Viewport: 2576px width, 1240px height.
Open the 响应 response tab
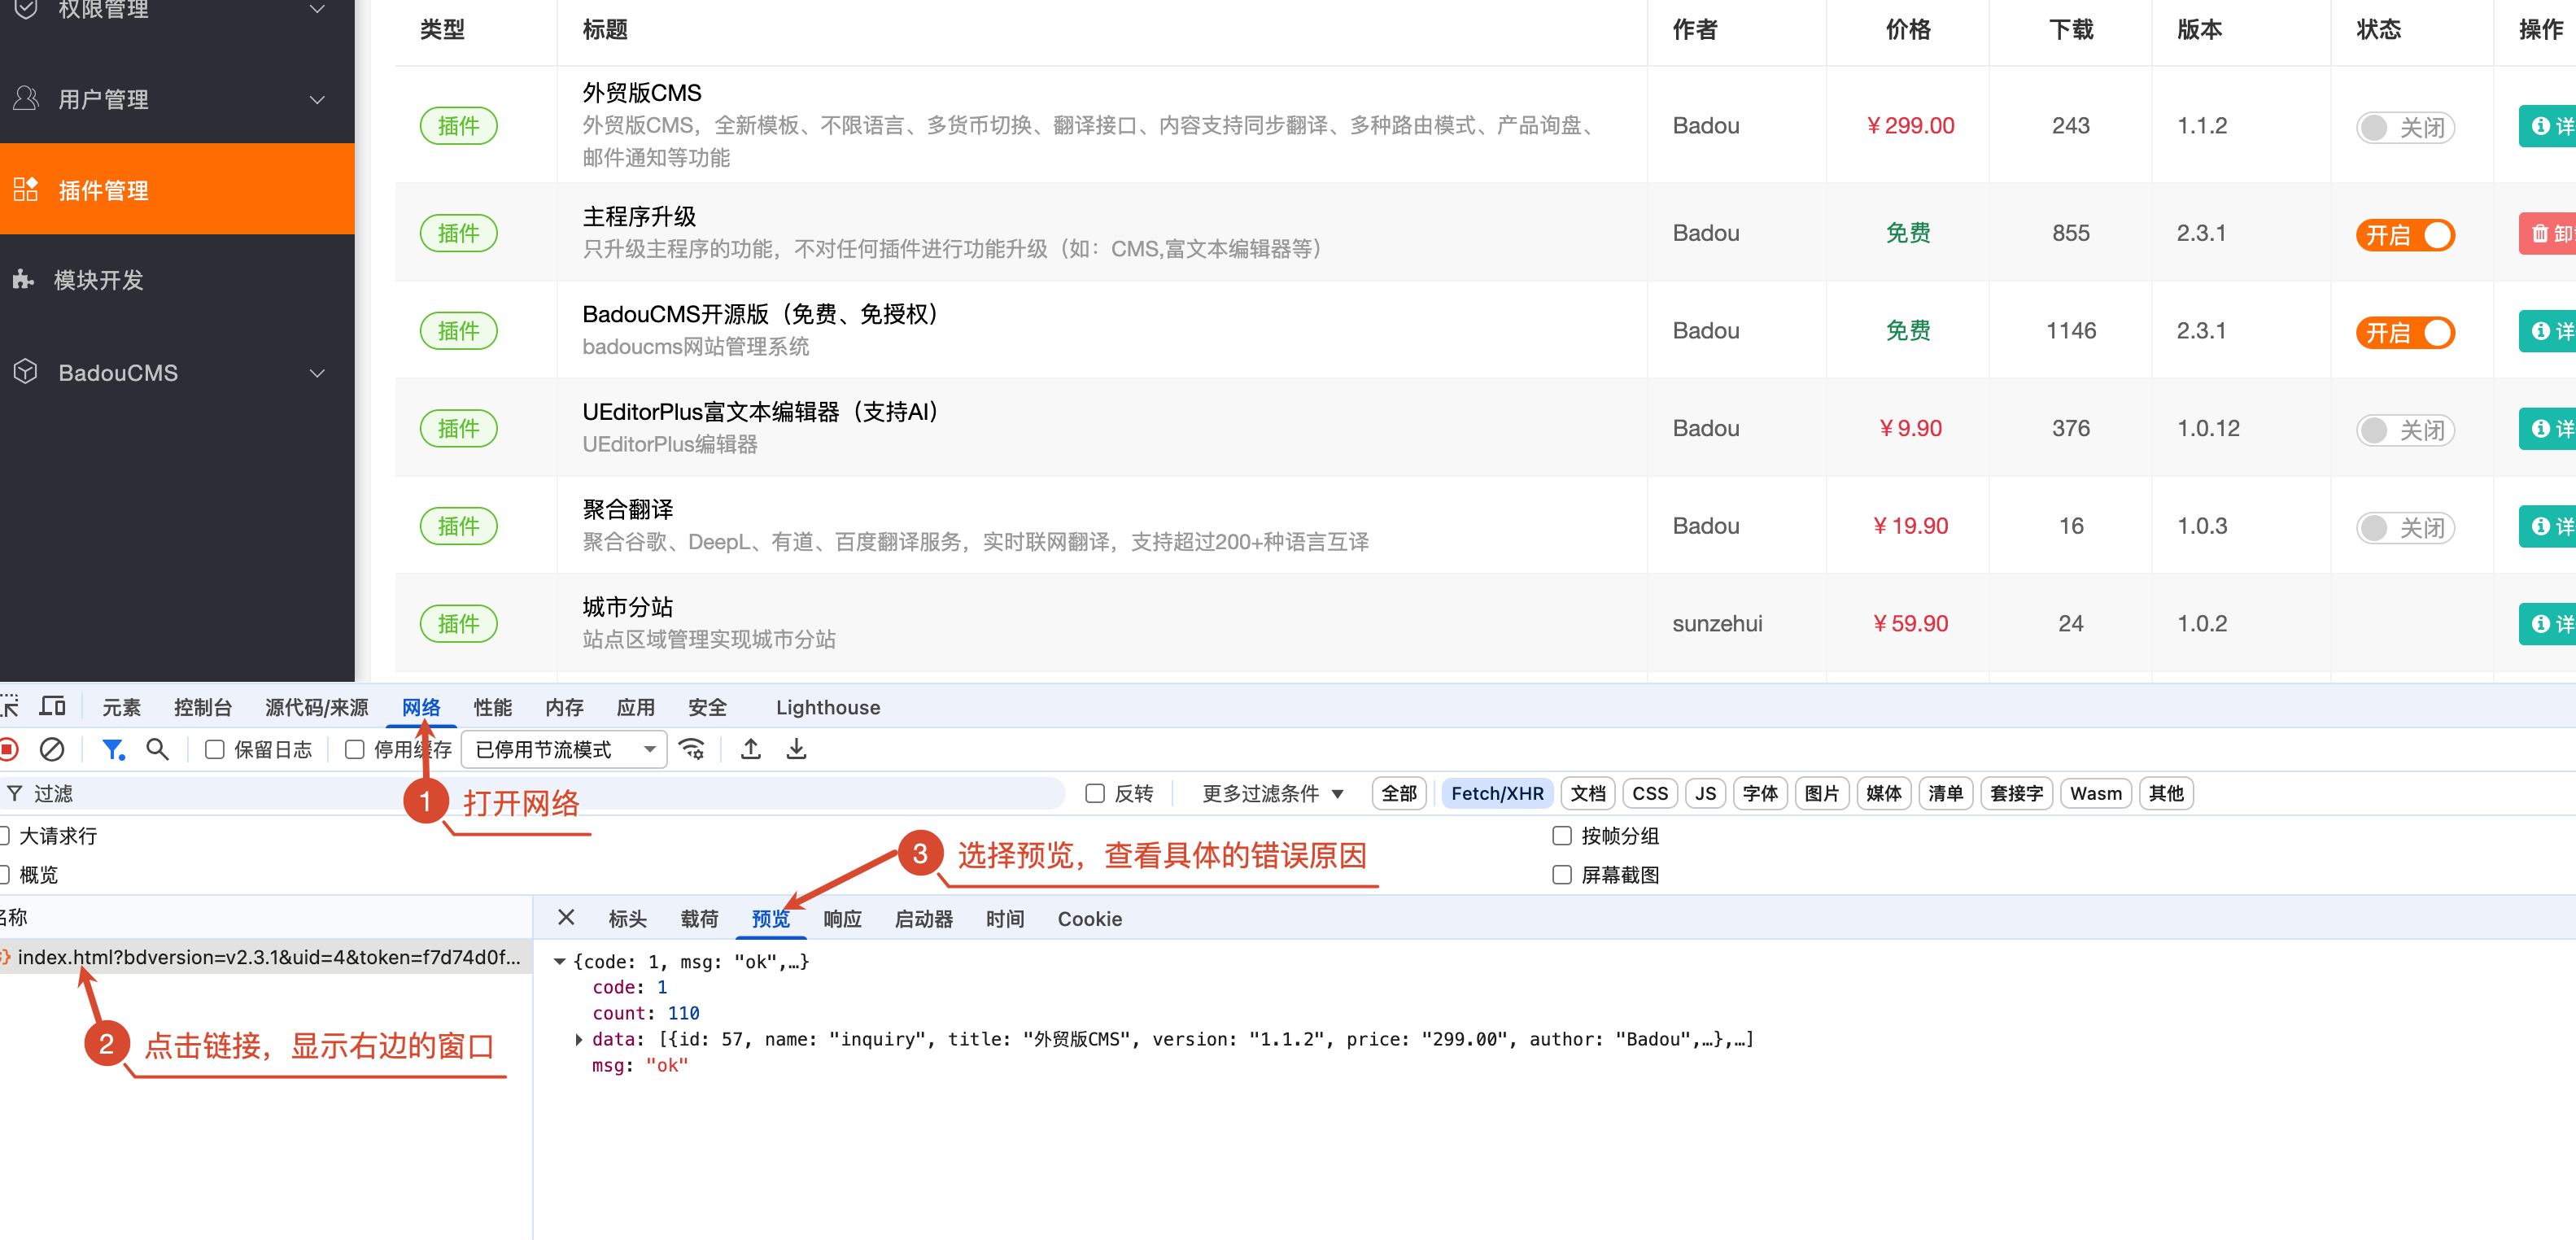pyautogui.click(x=842, y=918)
